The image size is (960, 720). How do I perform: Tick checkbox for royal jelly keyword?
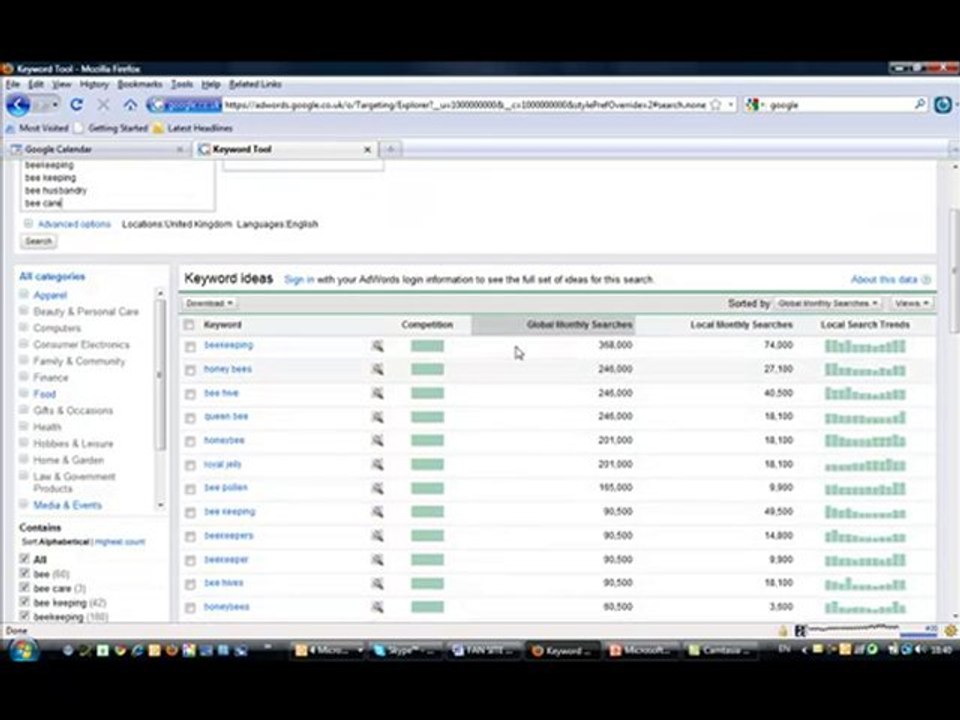(x=190, y=466)
